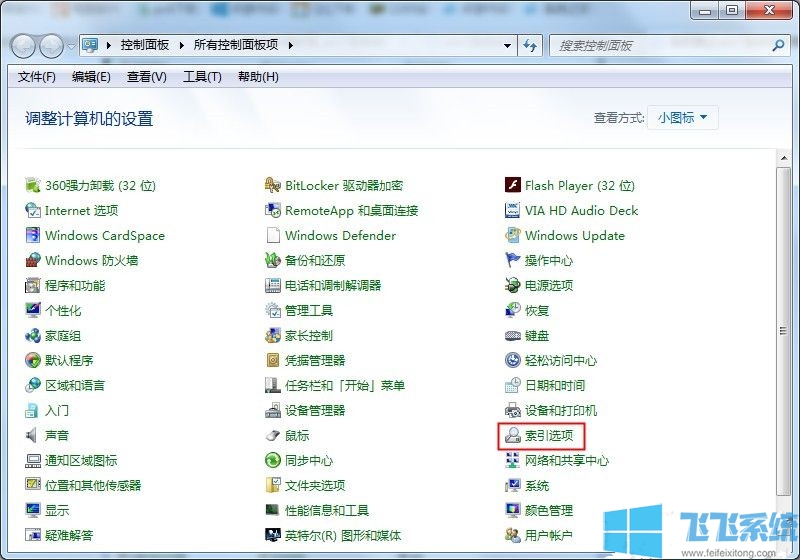The width and height of the screenshot is (800, 560).
Task: Open the 文件(F) menu
Action: pyautogui.click(x=37, y=77)
